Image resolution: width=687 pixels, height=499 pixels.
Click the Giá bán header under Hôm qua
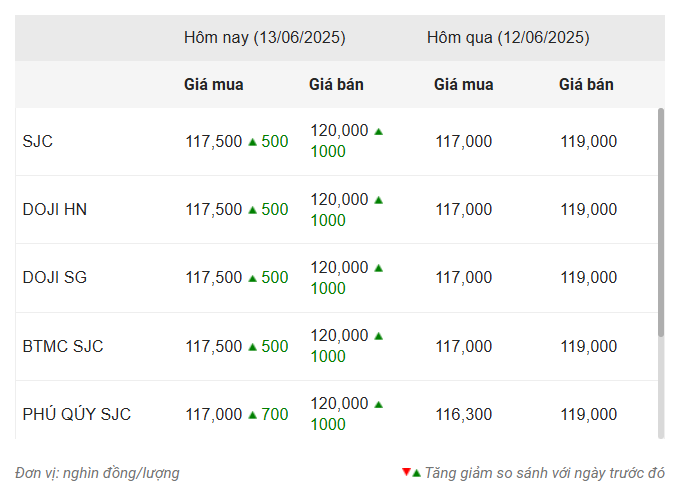click(586, 84)
